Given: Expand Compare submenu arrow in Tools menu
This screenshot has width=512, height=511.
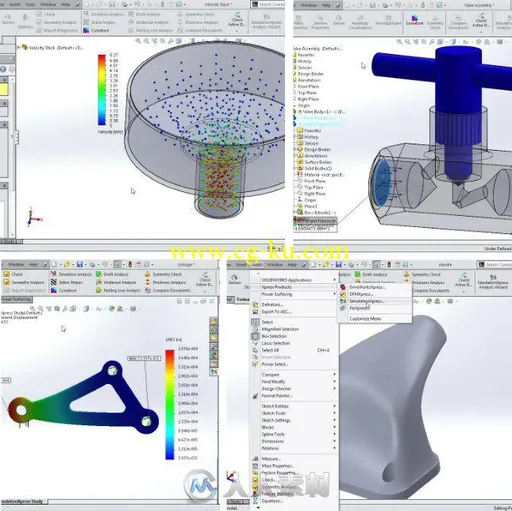Looking at the screenshot, I should pos(334,375).
